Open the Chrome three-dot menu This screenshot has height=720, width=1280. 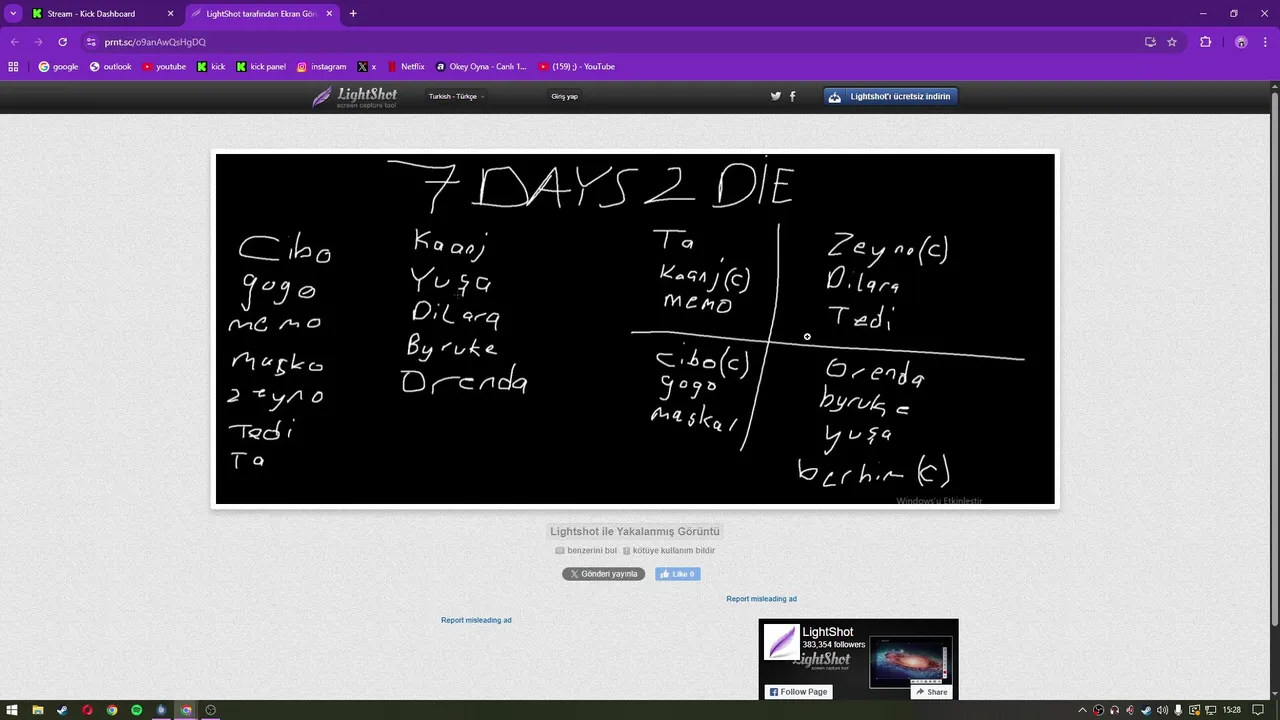point(1265,42)
